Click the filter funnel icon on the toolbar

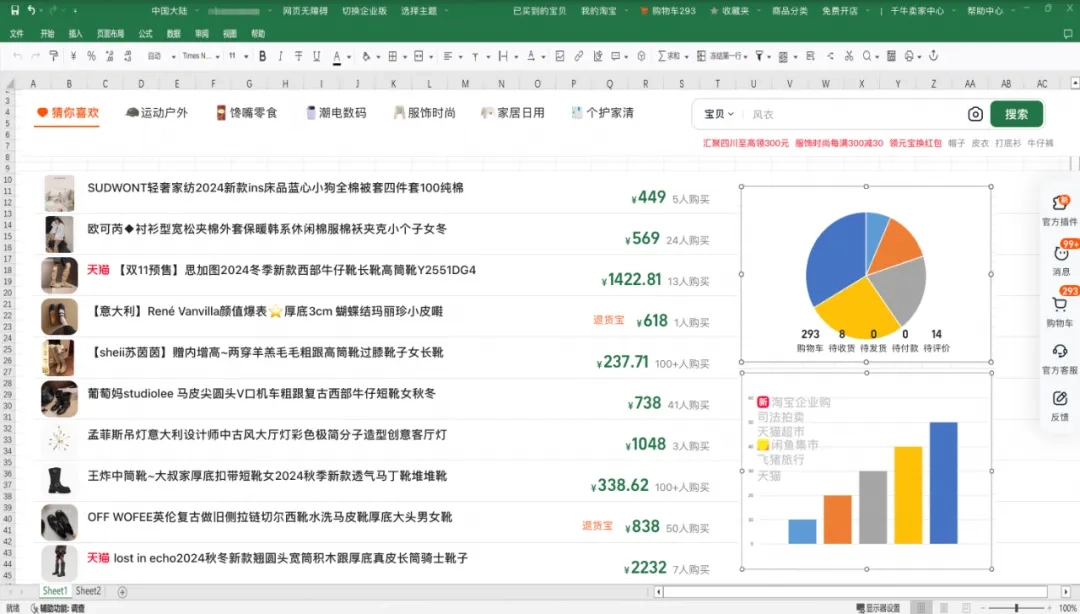[761, 57]
